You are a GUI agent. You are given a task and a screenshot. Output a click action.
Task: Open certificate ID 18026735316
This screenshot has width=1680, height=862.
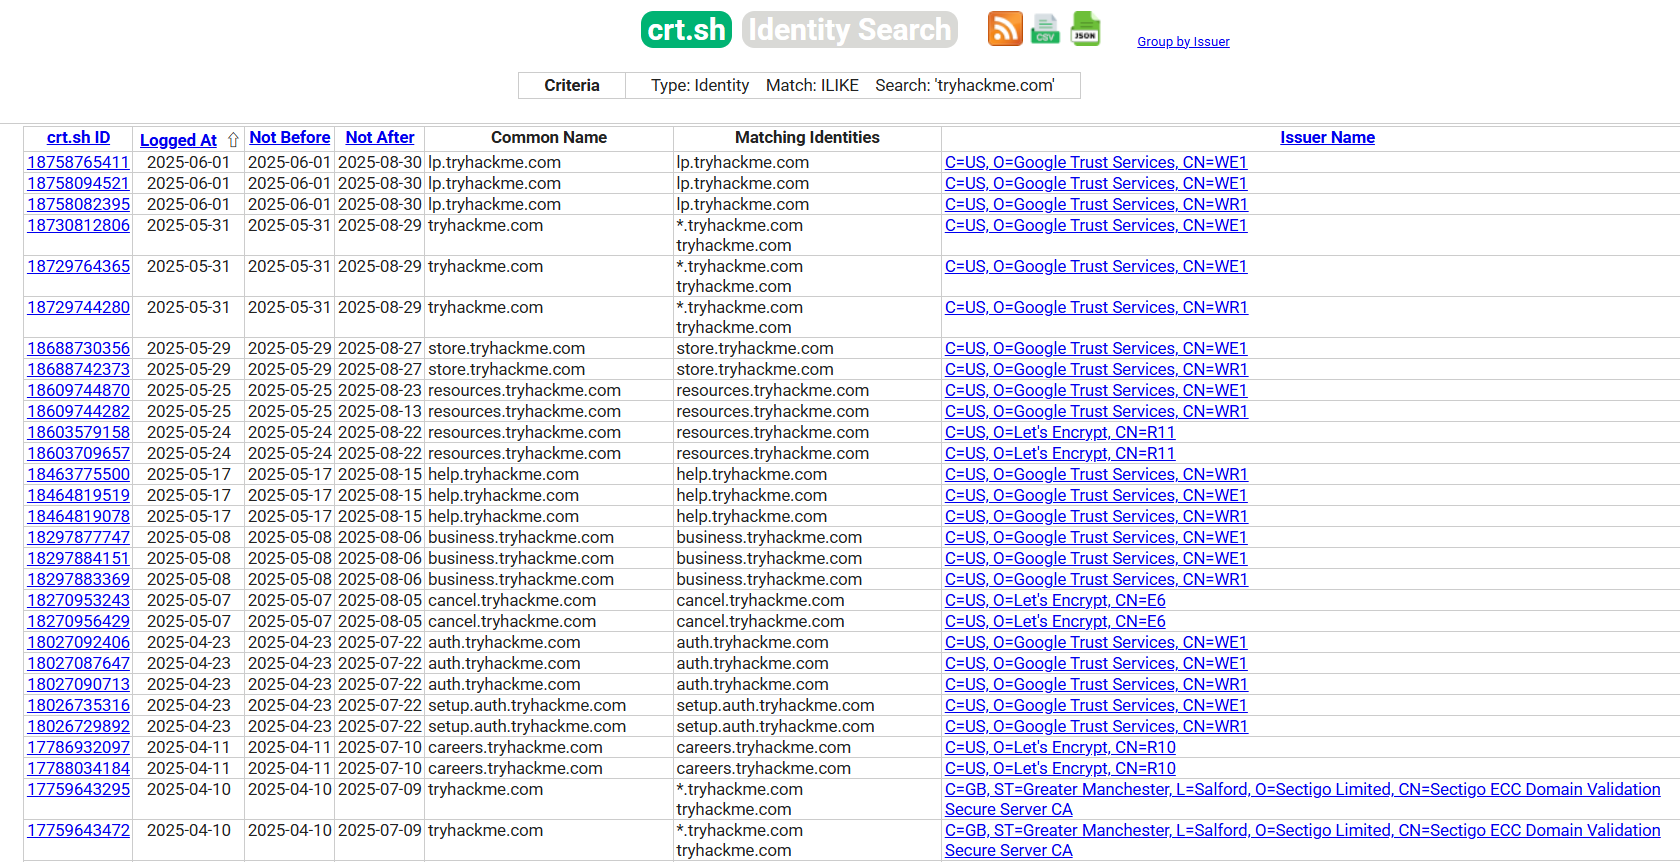coord(78,705)
